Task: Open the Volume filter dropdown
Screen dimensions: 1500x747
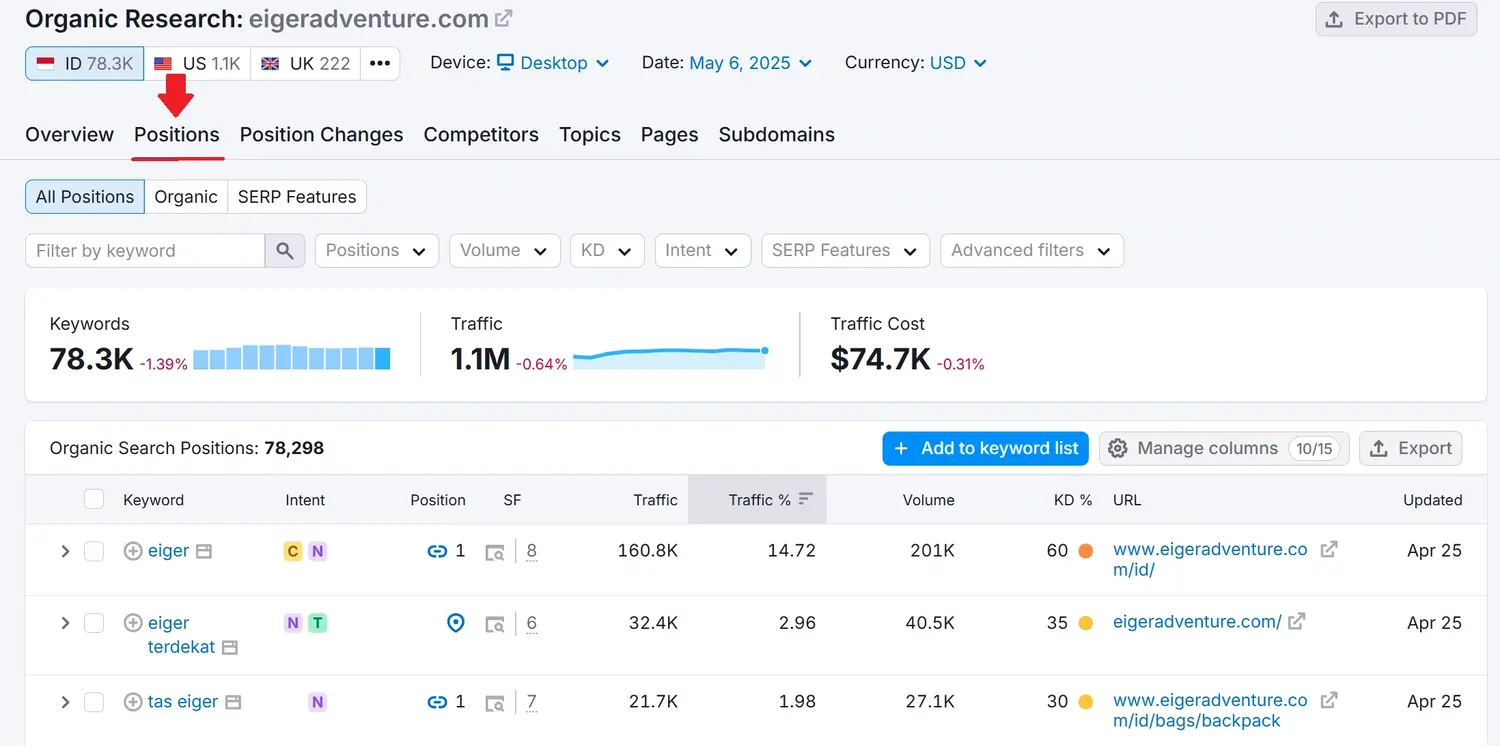Action: pos(505,251)
